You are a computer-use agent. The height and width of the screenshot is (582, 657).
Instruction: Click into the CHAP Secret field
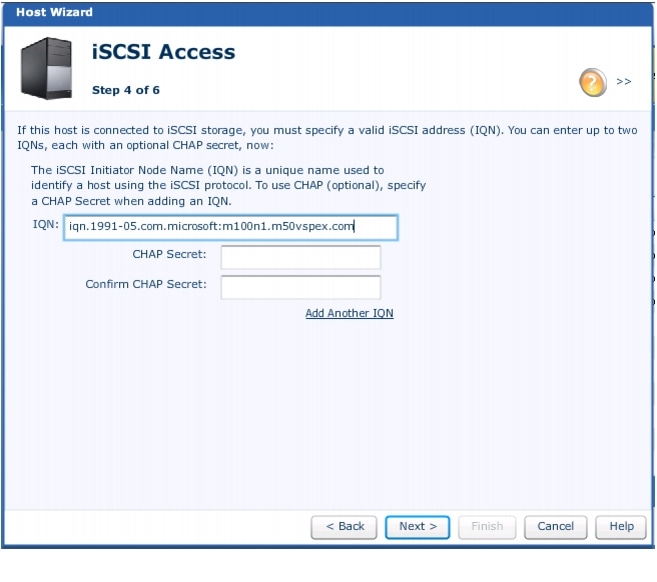(301, 257)
